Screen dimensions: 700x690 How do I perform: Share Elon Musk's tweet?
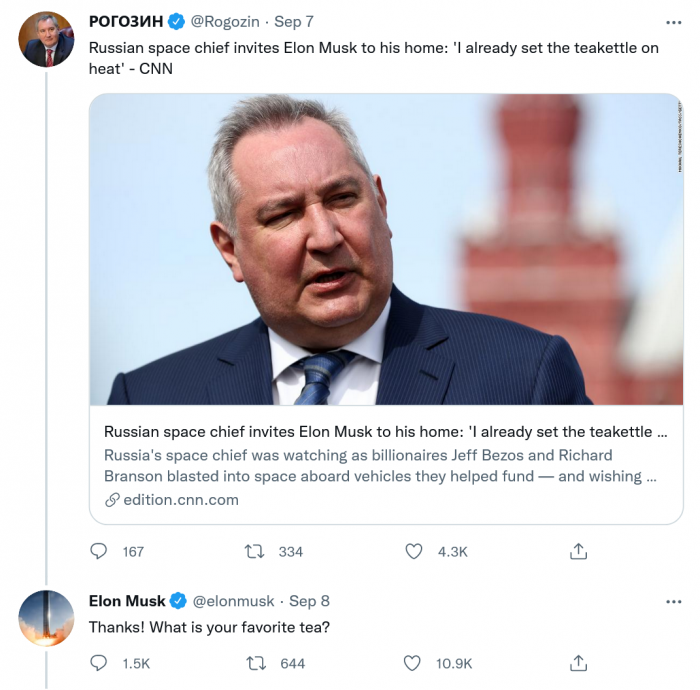578,663
